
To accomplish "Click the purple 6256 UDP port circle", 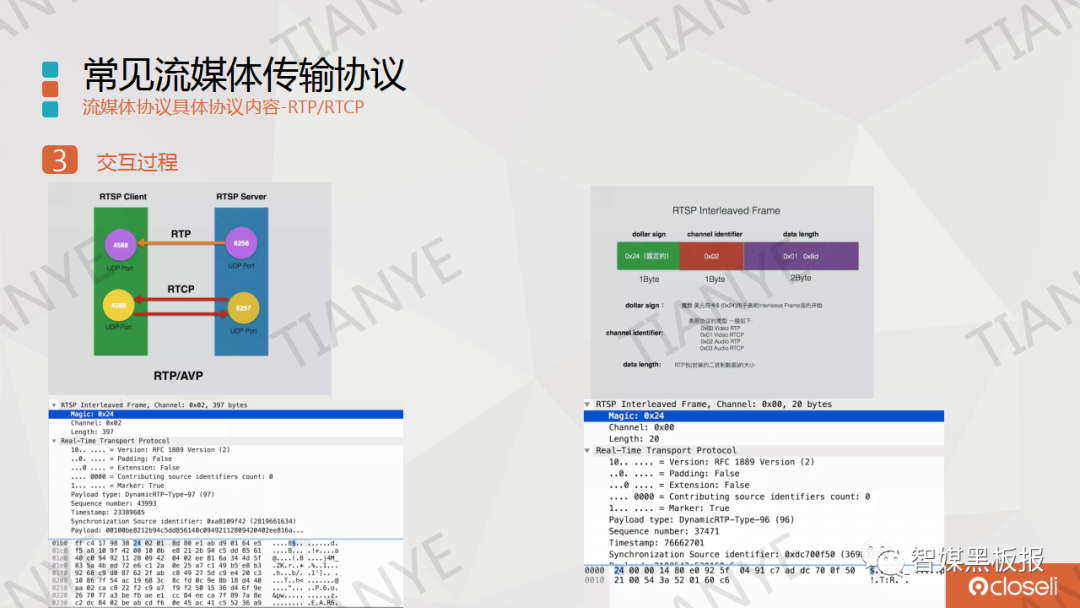I will pyautogui.click(x=241, y=243).
